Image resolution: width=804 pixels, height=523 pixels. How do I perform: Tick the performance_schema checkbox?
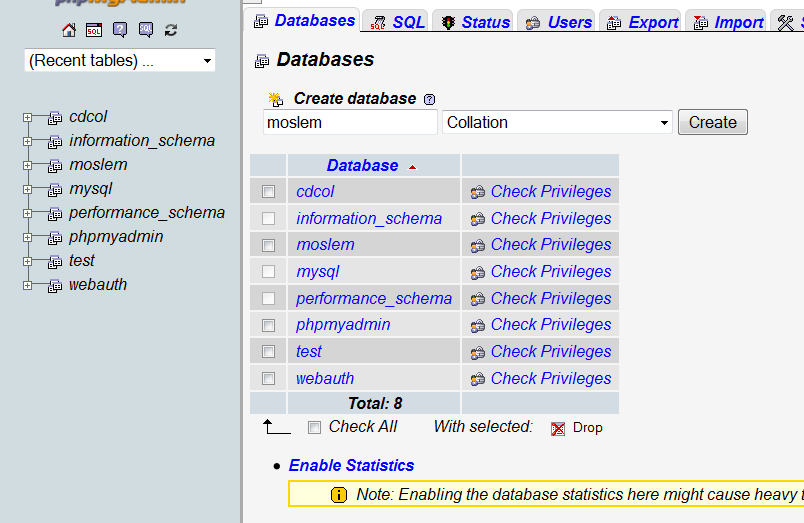268,298
